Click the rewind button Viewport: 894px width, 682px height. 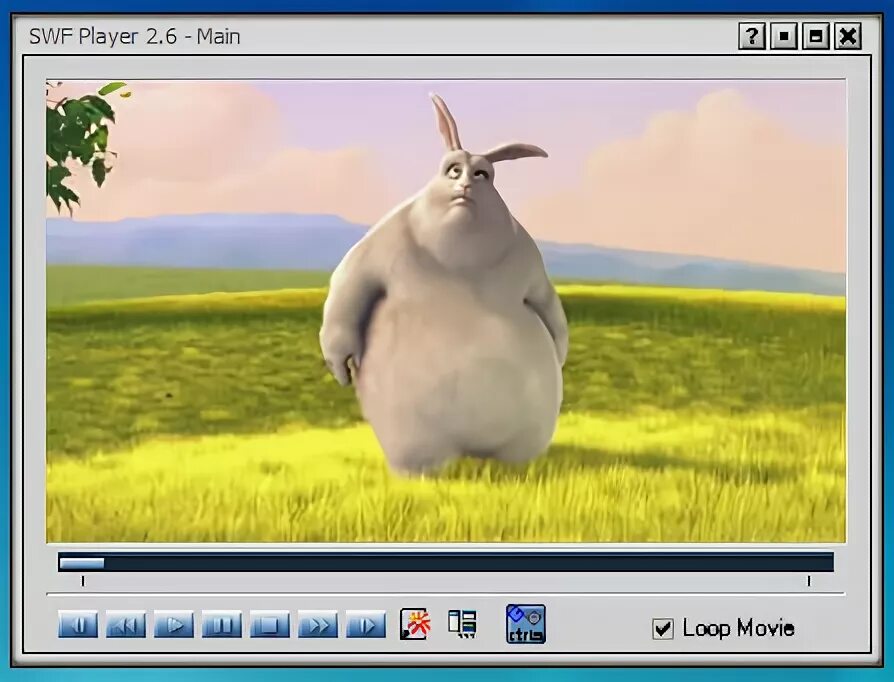coord(126,625)
